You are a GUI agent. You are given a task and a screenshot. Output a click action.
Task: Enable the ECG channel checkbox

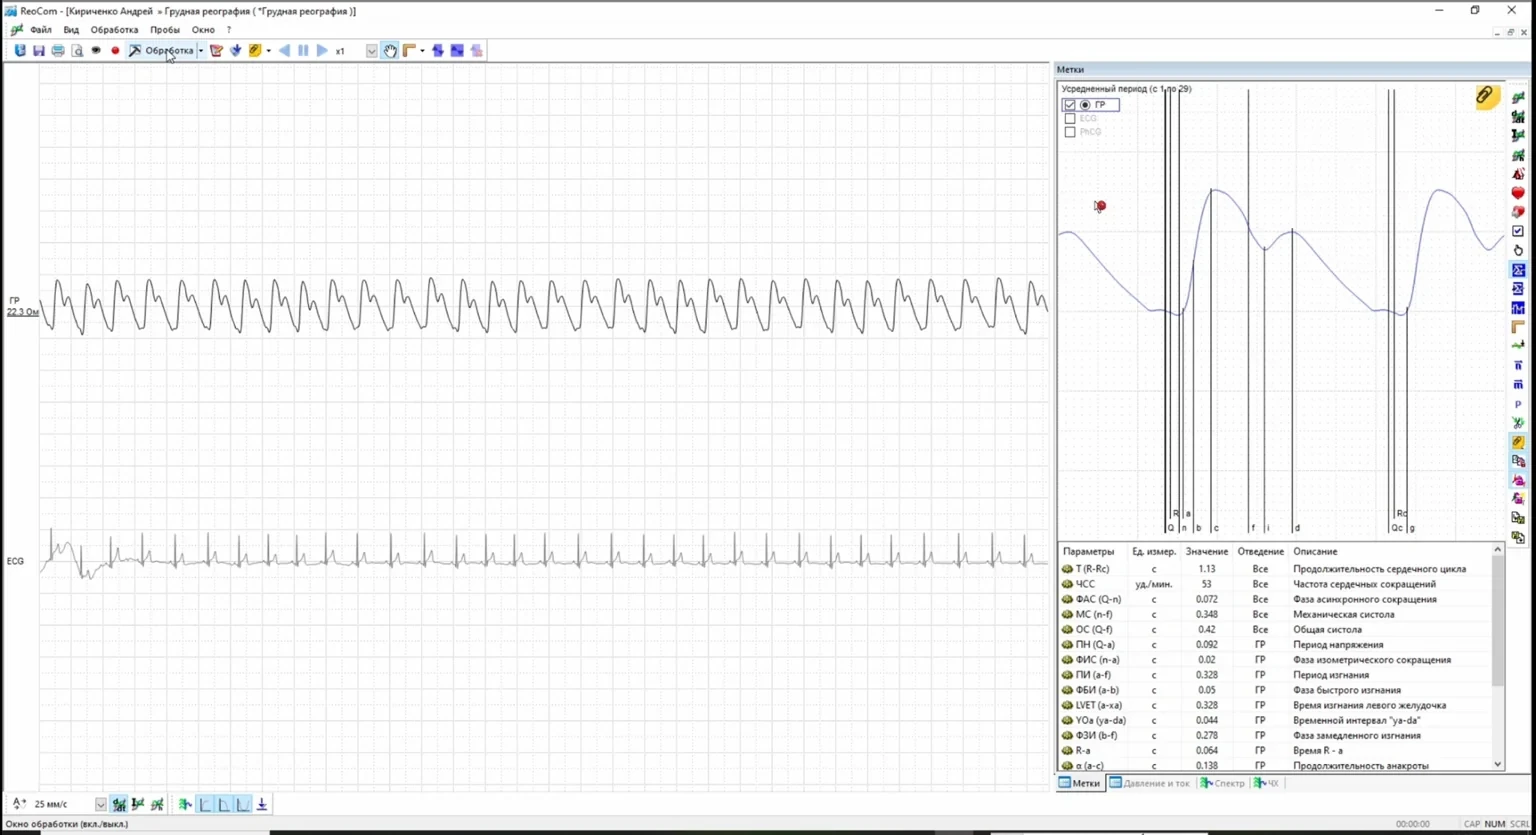(x=1070, y=118)
